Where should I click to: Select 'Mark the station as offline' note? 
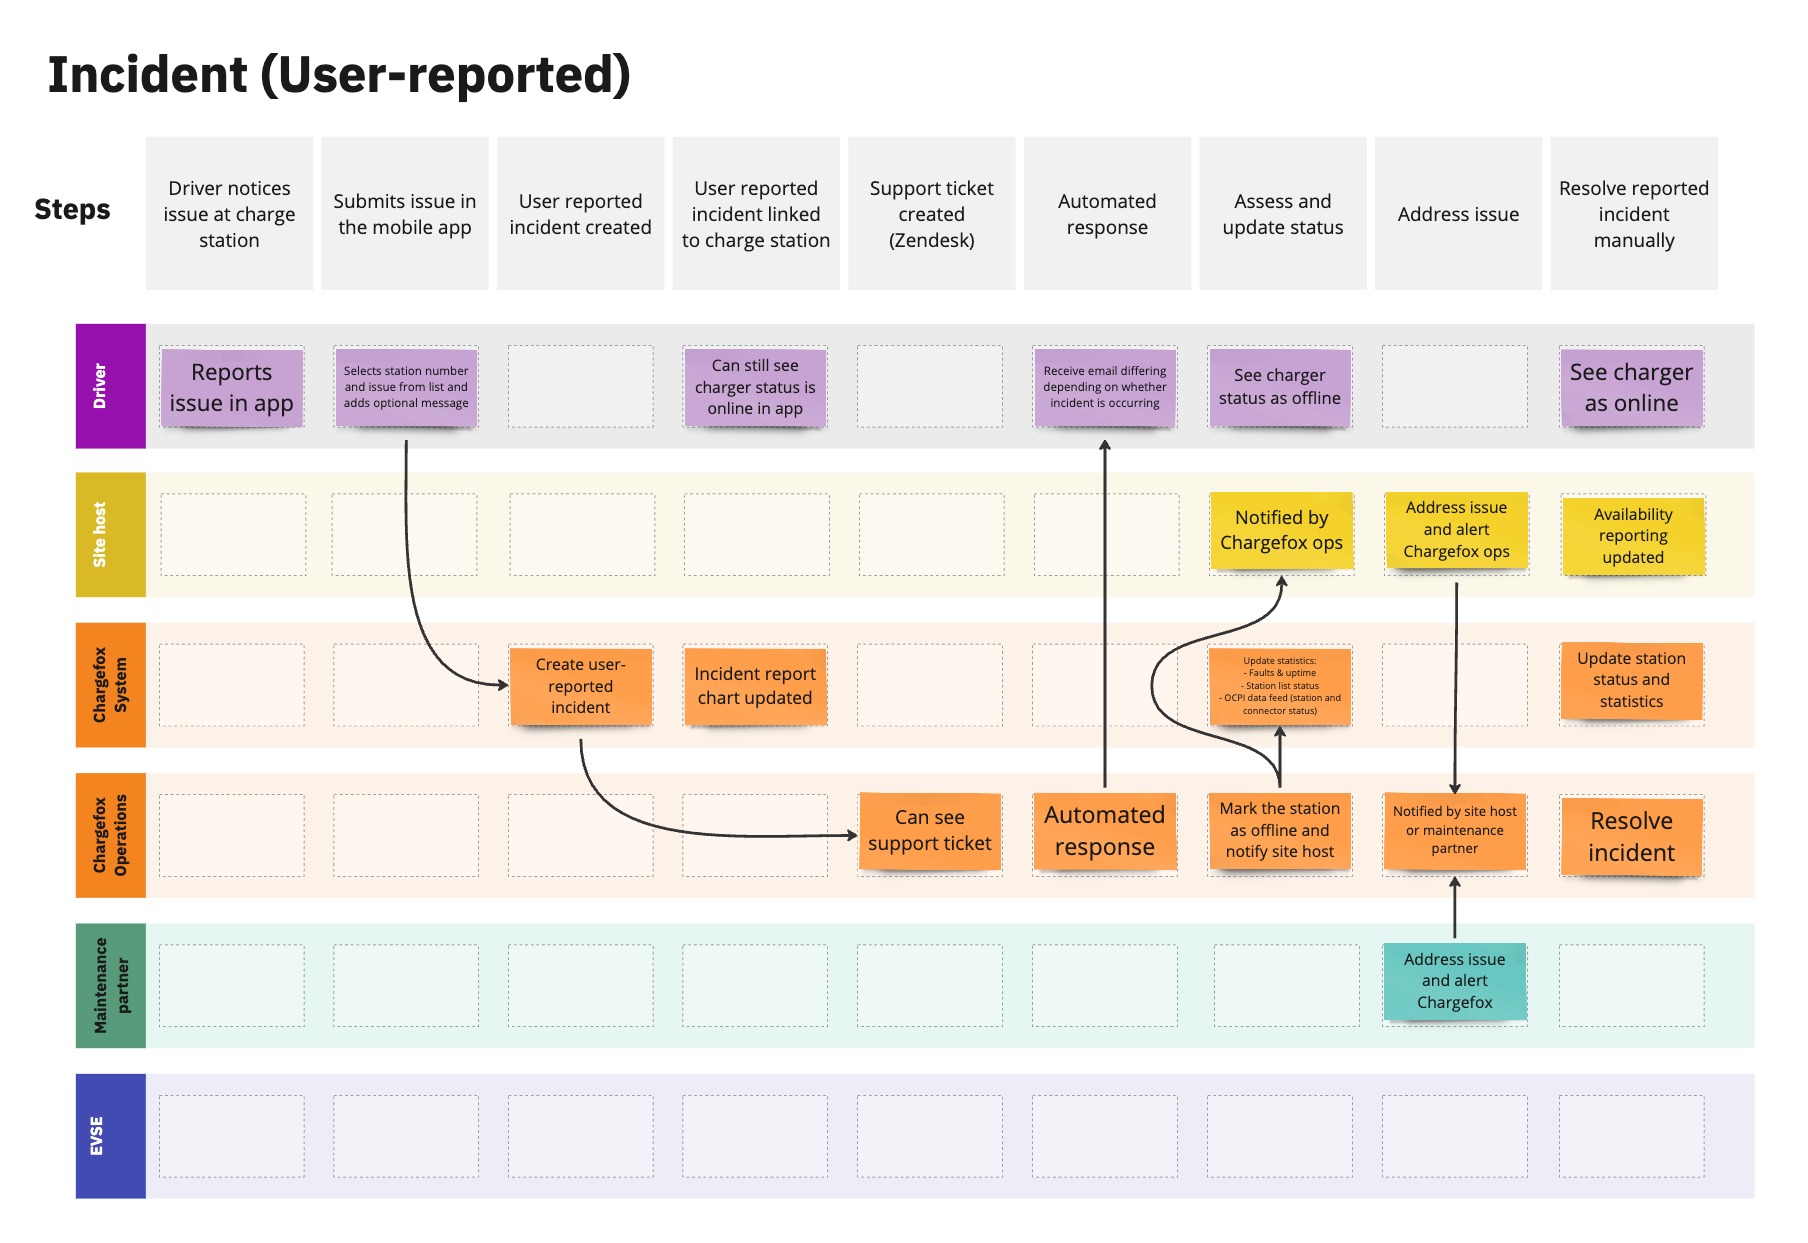pos(1280,831)
